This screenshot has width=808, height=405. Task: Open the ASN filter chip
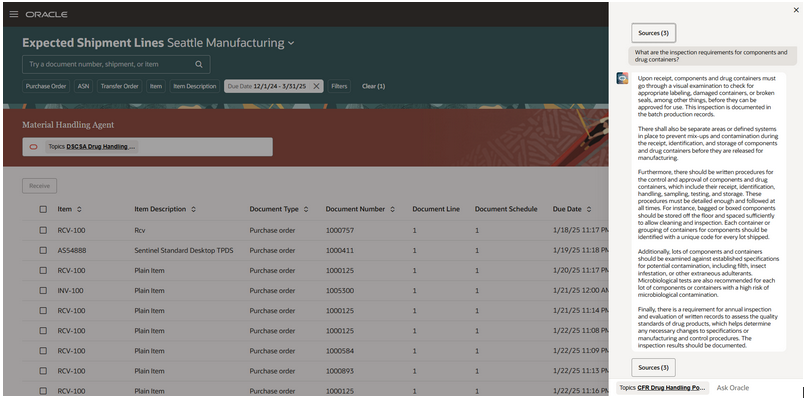point(83,86)
